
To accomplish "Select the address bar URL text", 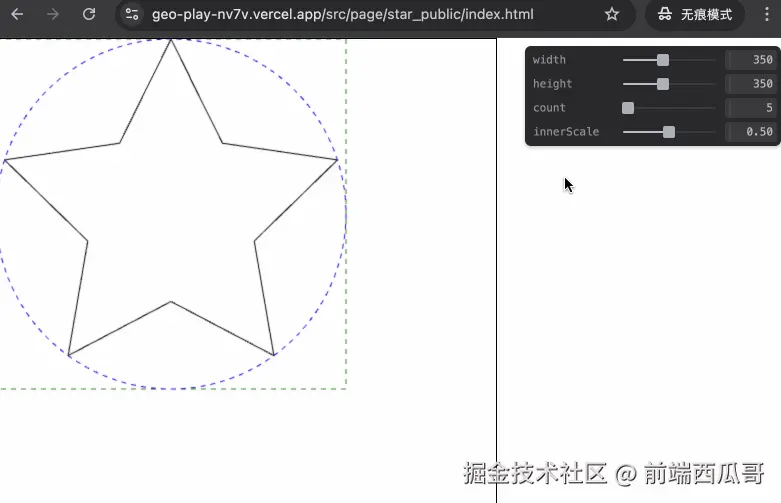I will pos(343,14).
